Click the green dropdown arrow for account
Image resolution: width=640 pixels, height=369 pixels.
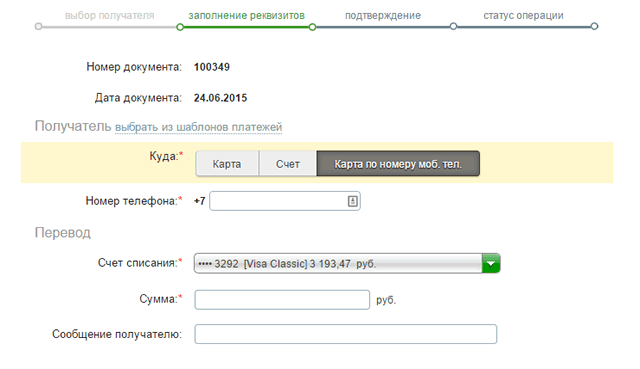(x=491, y=263)
